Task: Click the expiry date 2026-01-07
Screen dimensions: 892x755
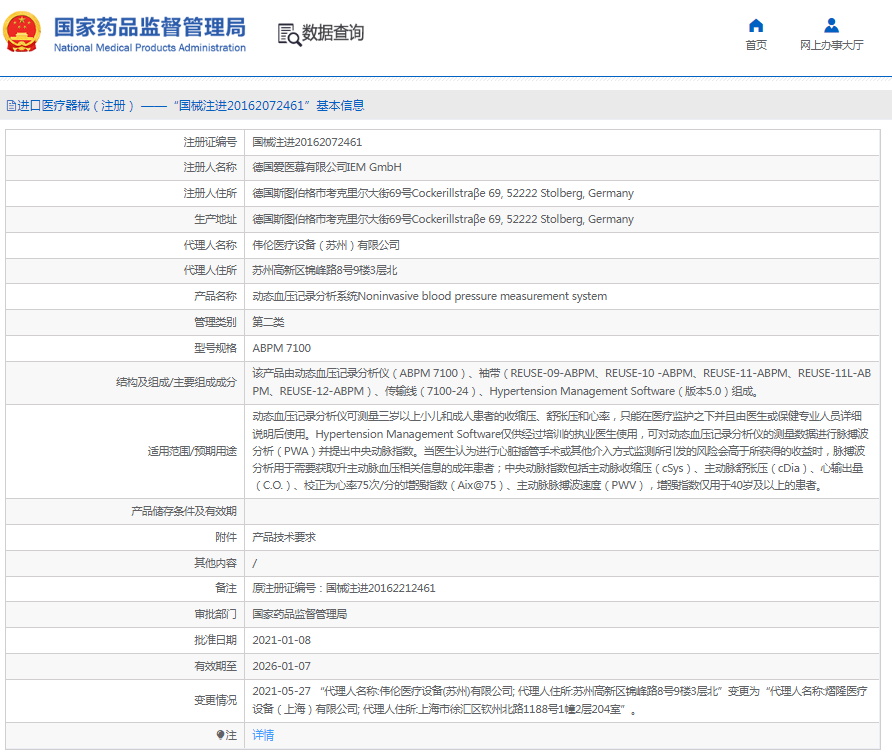Action: (x=281, y=665)
